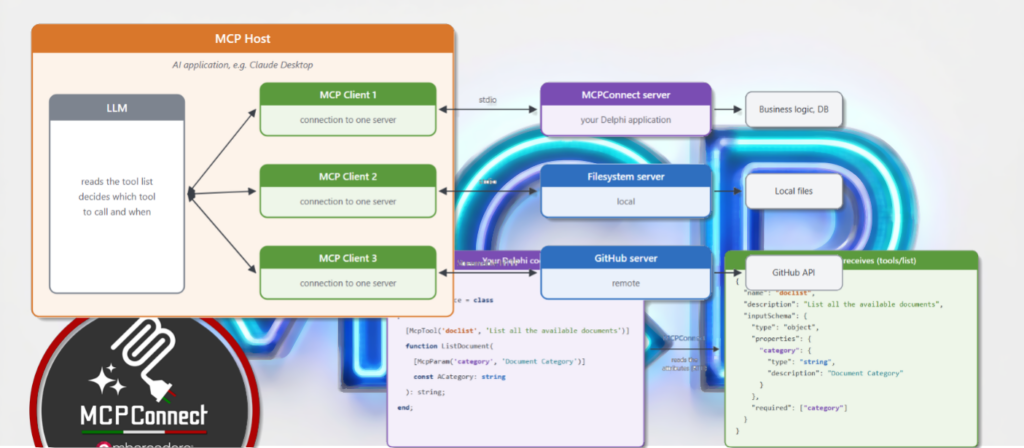The height and width of the screenshot is (448, 1024).
Task: Select the 'AI application, e.g. Claude Desktop' subtitle
Action: [242, 65]
